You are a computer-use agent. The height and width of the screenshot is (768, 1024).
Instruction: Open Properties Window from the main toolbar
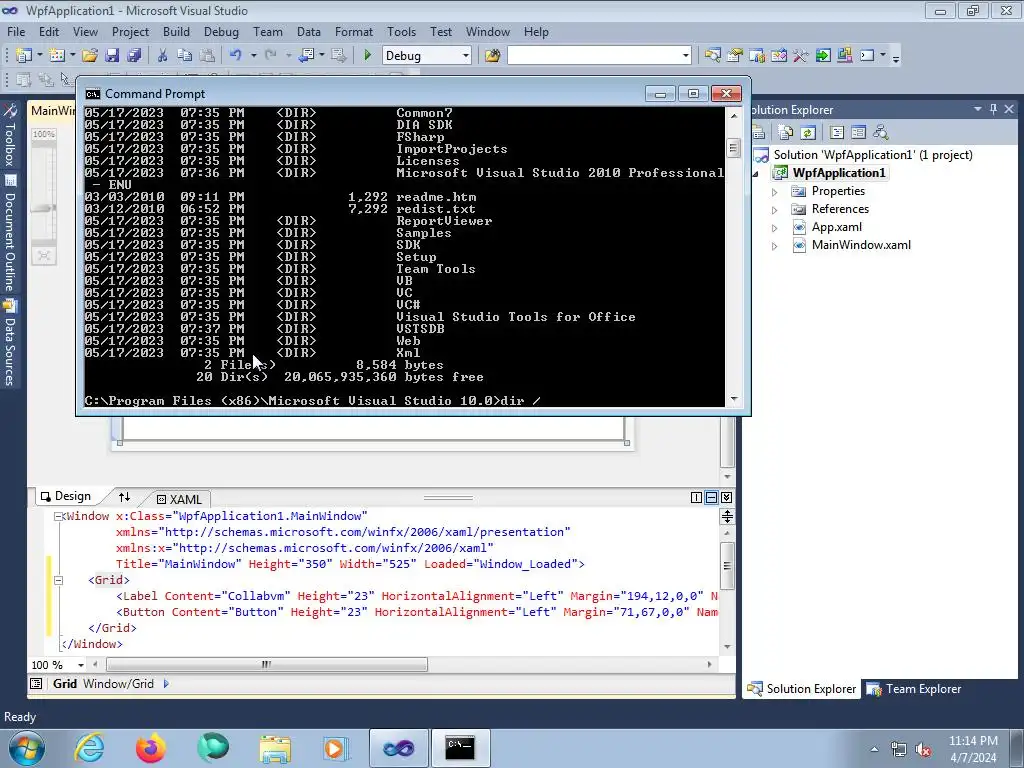click(735, 56)
